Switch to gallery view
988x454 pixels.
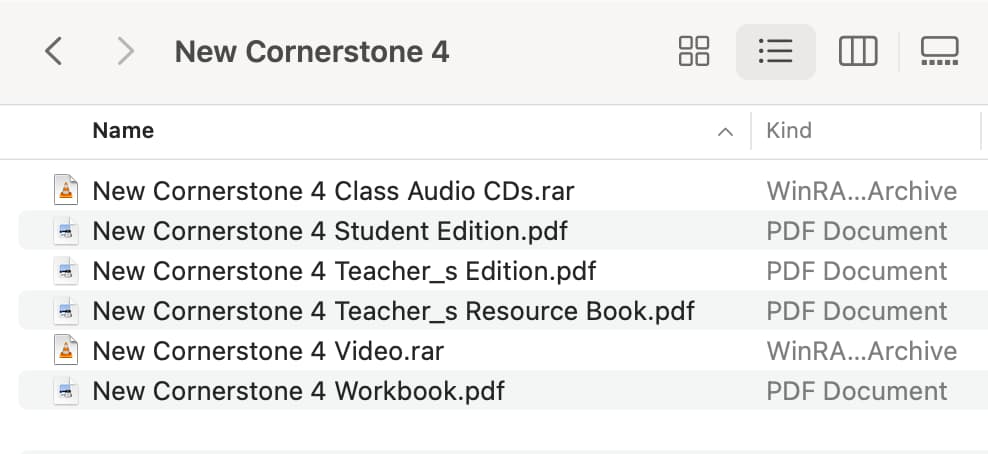939,51
